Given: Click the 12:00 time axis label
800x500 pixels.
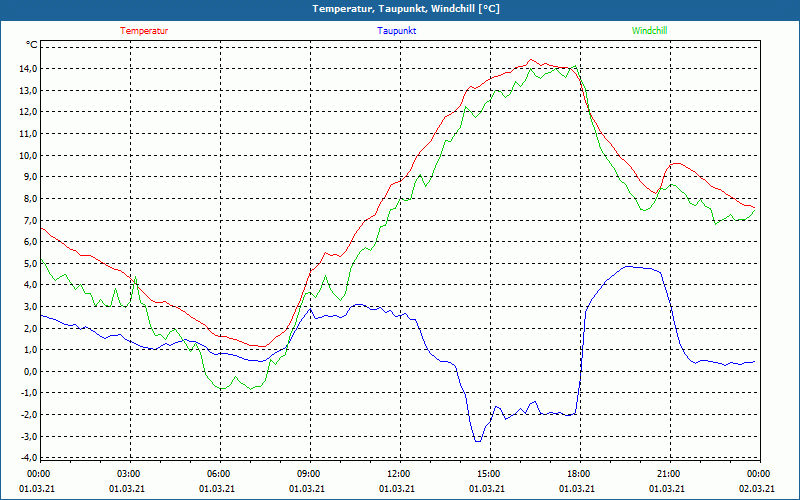Looking at the screenshot, I should click(399, 474).
